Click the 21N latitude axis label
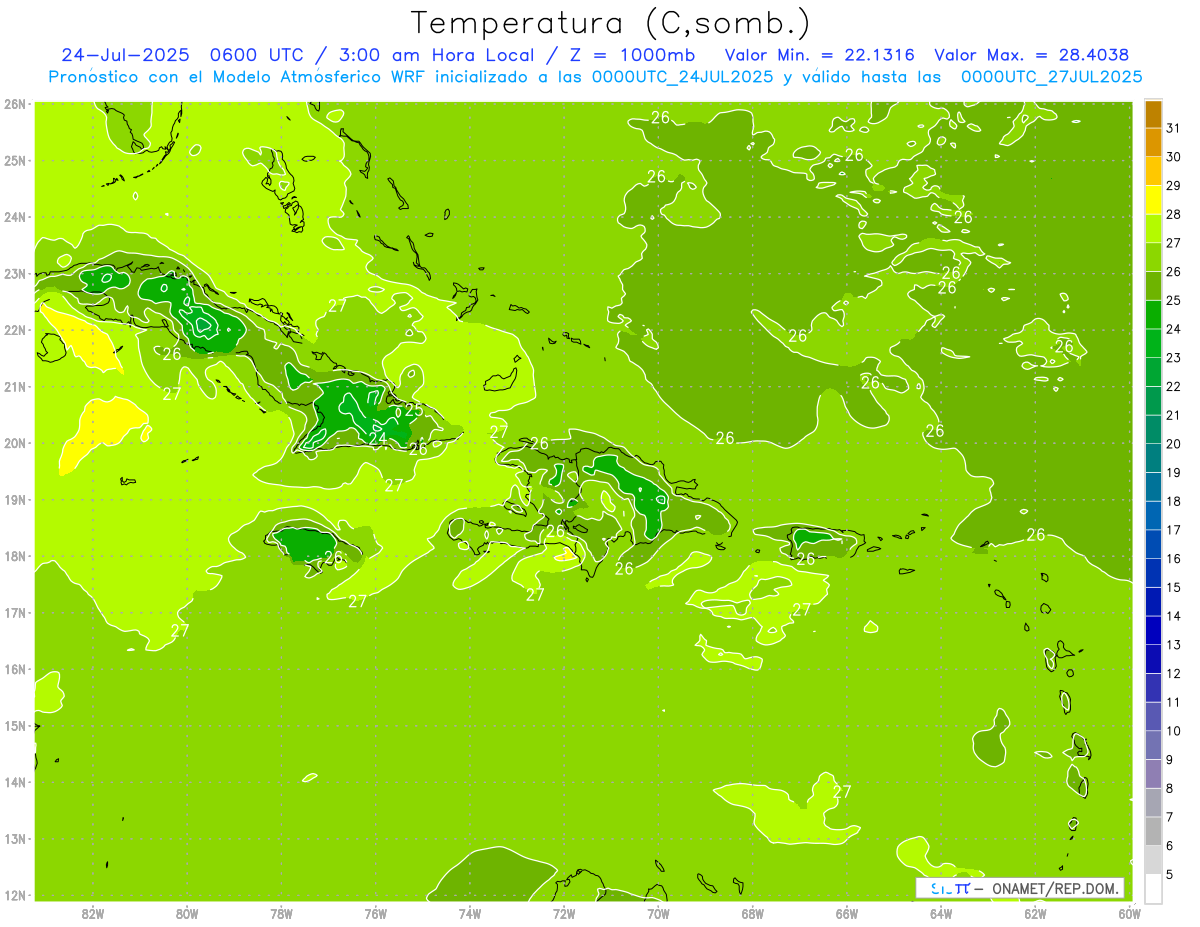 click(14, 386)
